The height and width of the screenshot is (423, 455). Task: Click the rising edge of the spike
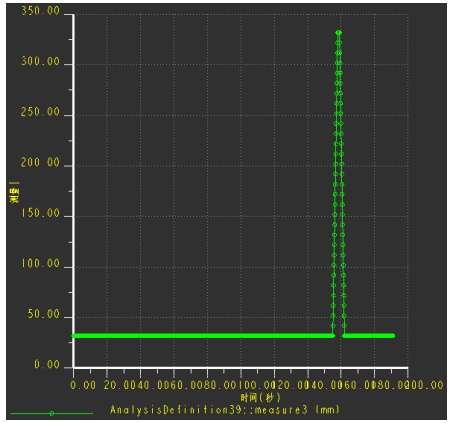tap(335, 183)
